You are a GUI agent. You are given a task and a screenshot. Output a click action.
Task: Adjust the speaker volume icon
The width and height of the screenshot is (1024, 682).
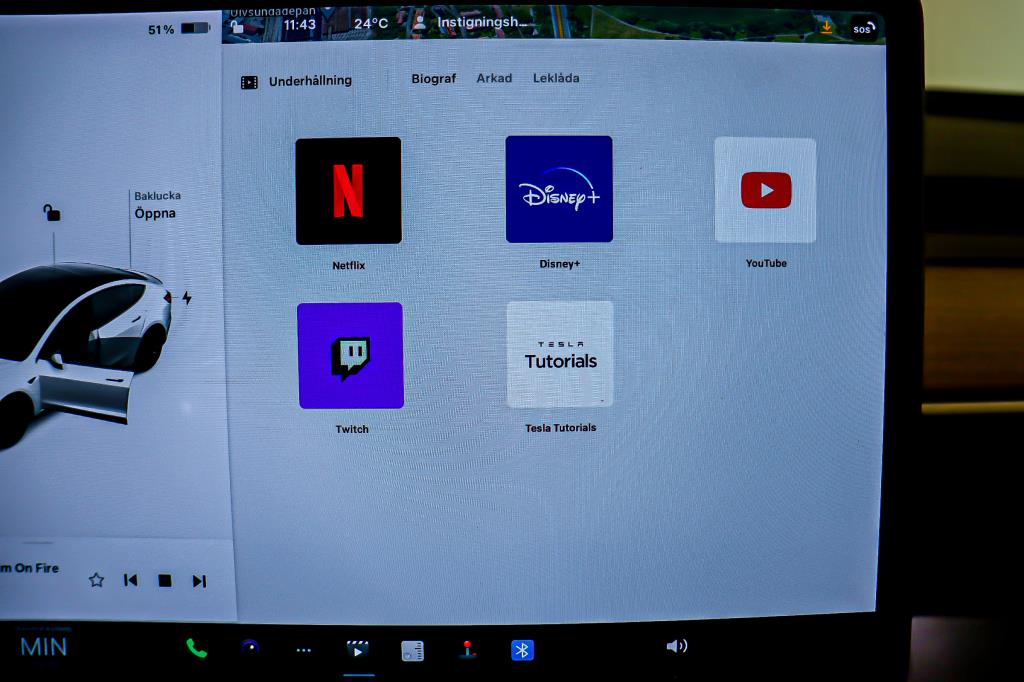coord(677,646)
